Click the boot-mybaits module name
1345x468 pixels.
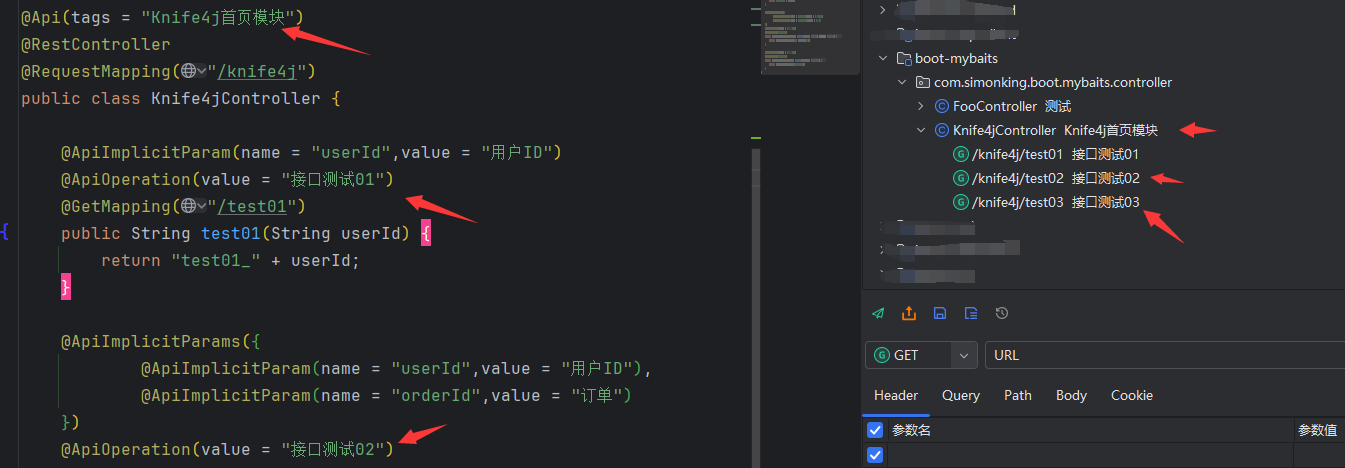tap(956, 58)
